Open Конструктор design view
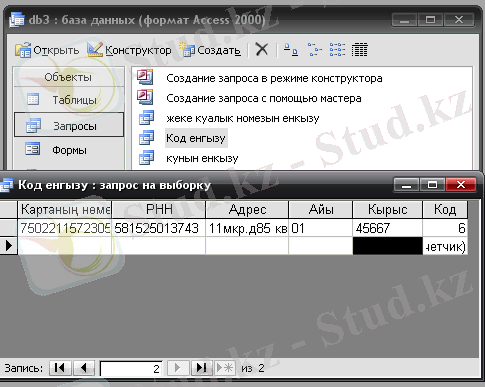This screenshot has width=485, height=387. (x=129, y=50)
